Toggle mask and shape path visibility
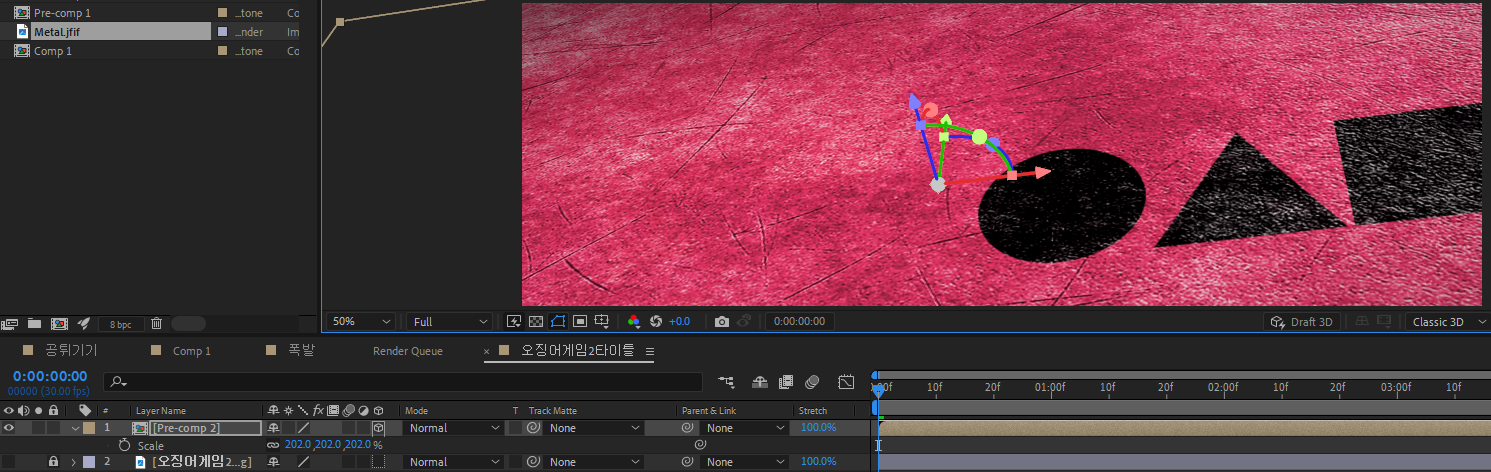The width and height of the screenshot is (1491, 472). [x=558, y=321]
